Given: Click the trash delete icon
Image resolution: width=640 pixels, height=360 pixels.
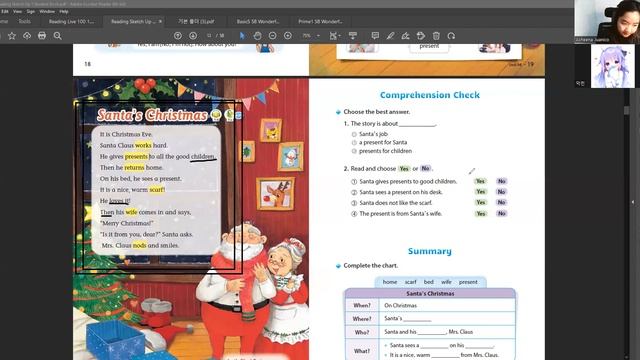Looking at the screenshot, I should tap(436, 36).
